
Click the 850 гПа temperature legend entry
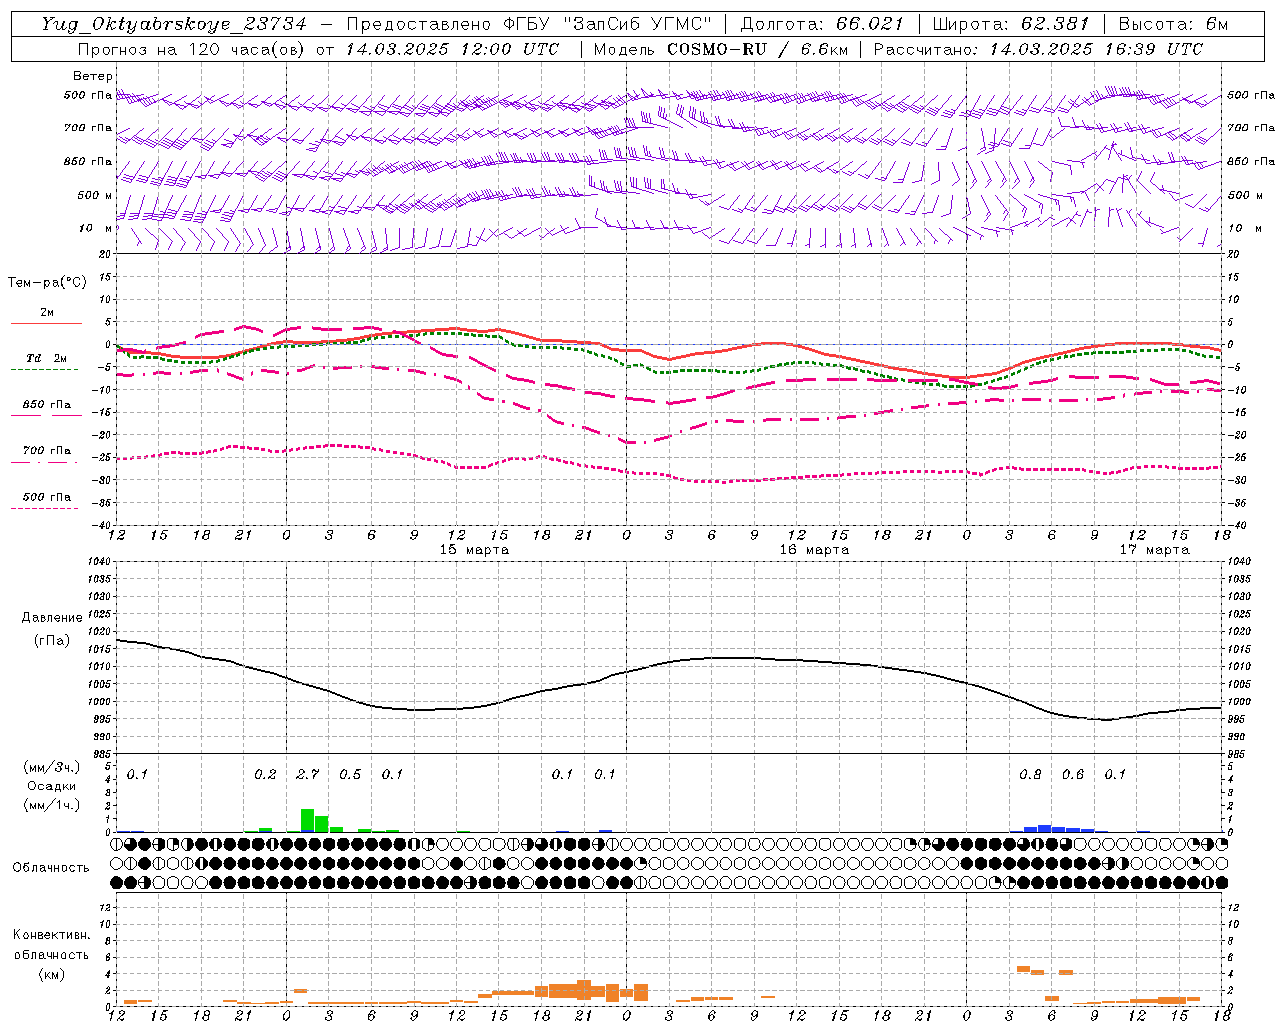(x=46, y=405)
